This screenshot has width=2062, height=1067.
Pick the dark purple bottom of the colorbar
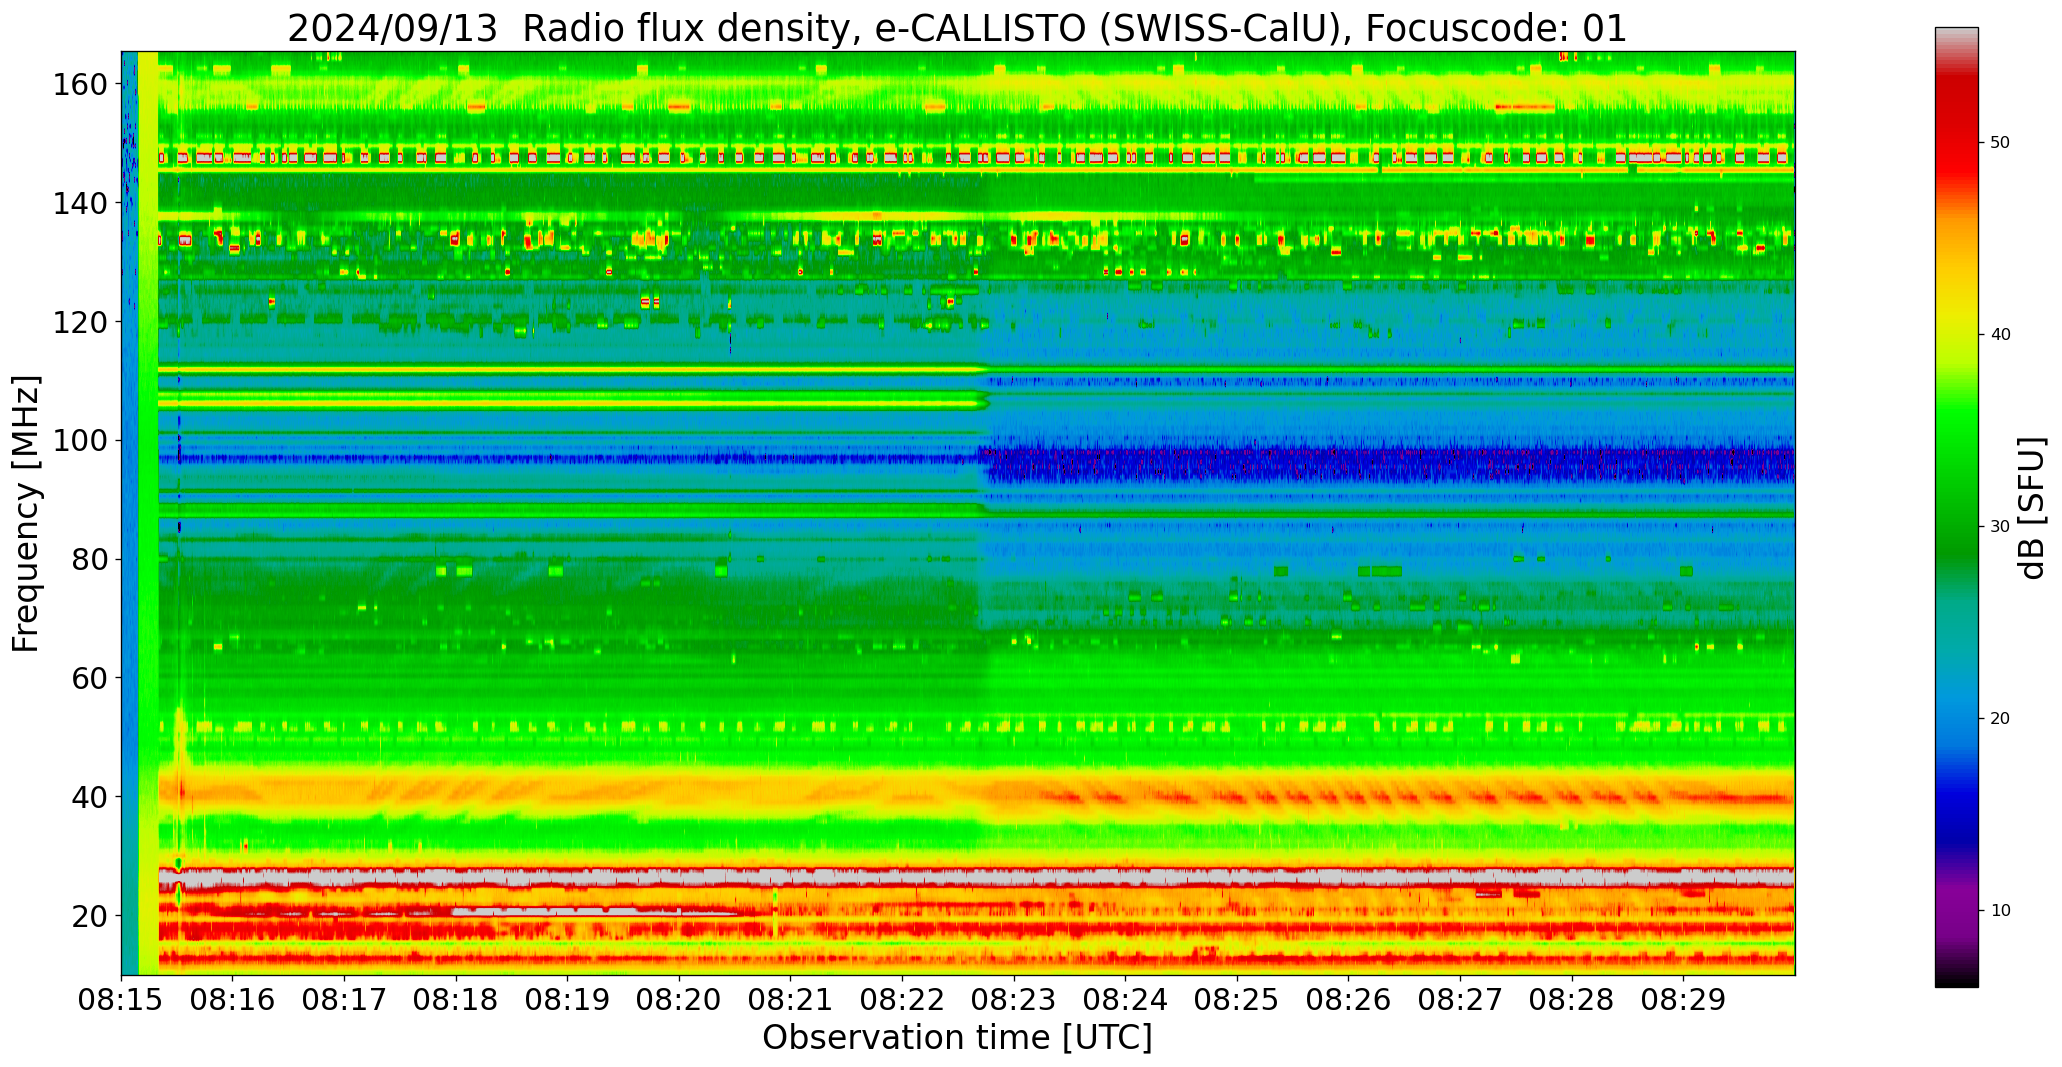tap(1956, 970)
